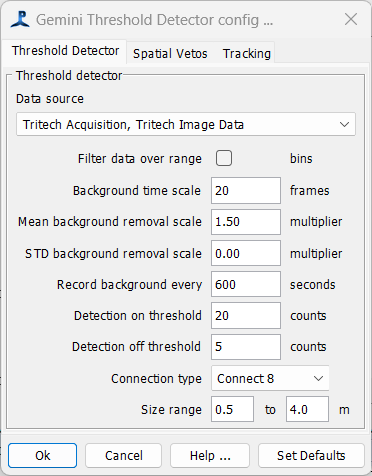This screenshot has height=476, width=372.
Task: Close the Gemini Threshold Detector dialog
Action: point(351,19)
